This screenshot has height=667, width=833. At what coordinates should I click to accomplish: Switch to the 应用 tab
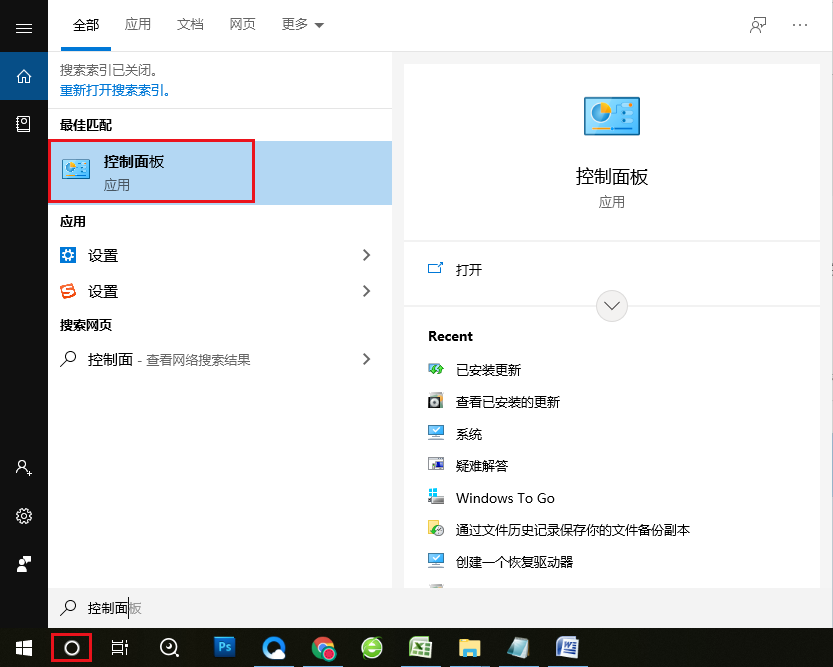138,24
